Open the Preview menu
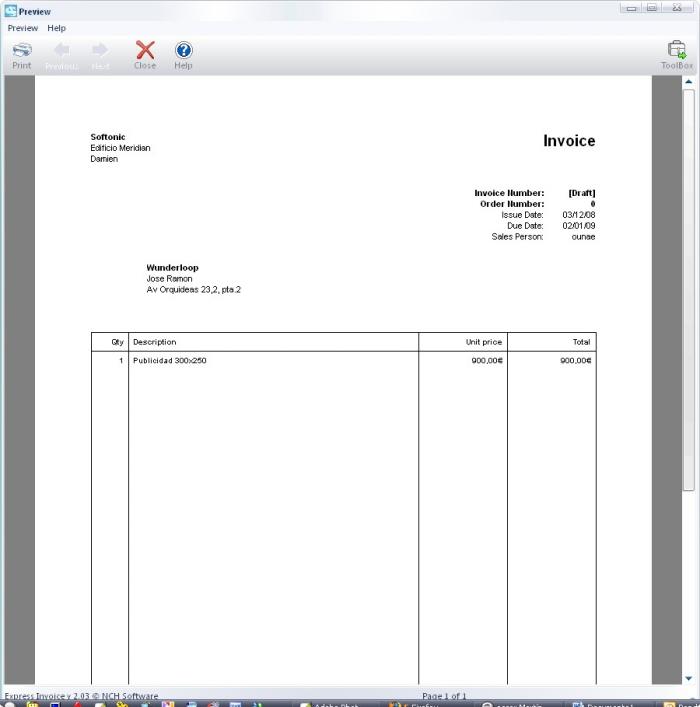Screen dimensions: 700x707 (x=23, y=28)
